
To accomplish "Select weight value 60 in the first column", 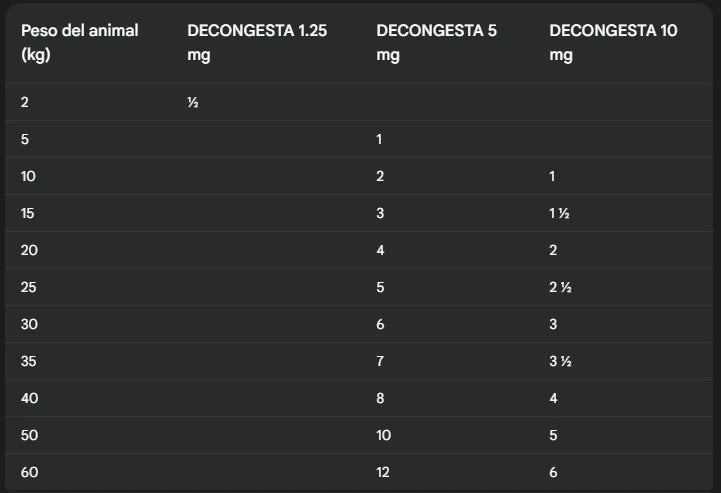I will 29,472.
